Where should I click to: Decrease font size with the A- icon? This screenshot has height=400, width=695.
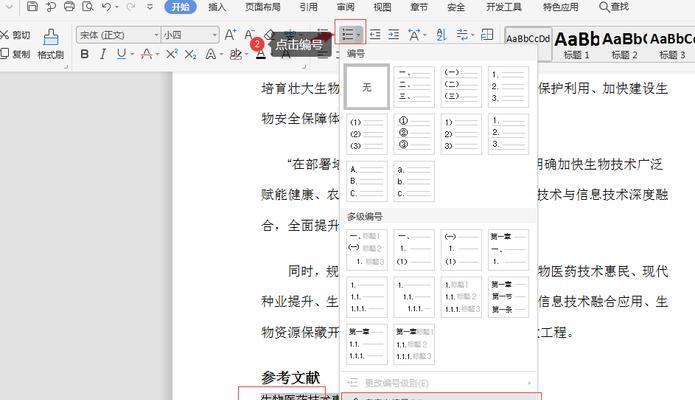point(249,35)
